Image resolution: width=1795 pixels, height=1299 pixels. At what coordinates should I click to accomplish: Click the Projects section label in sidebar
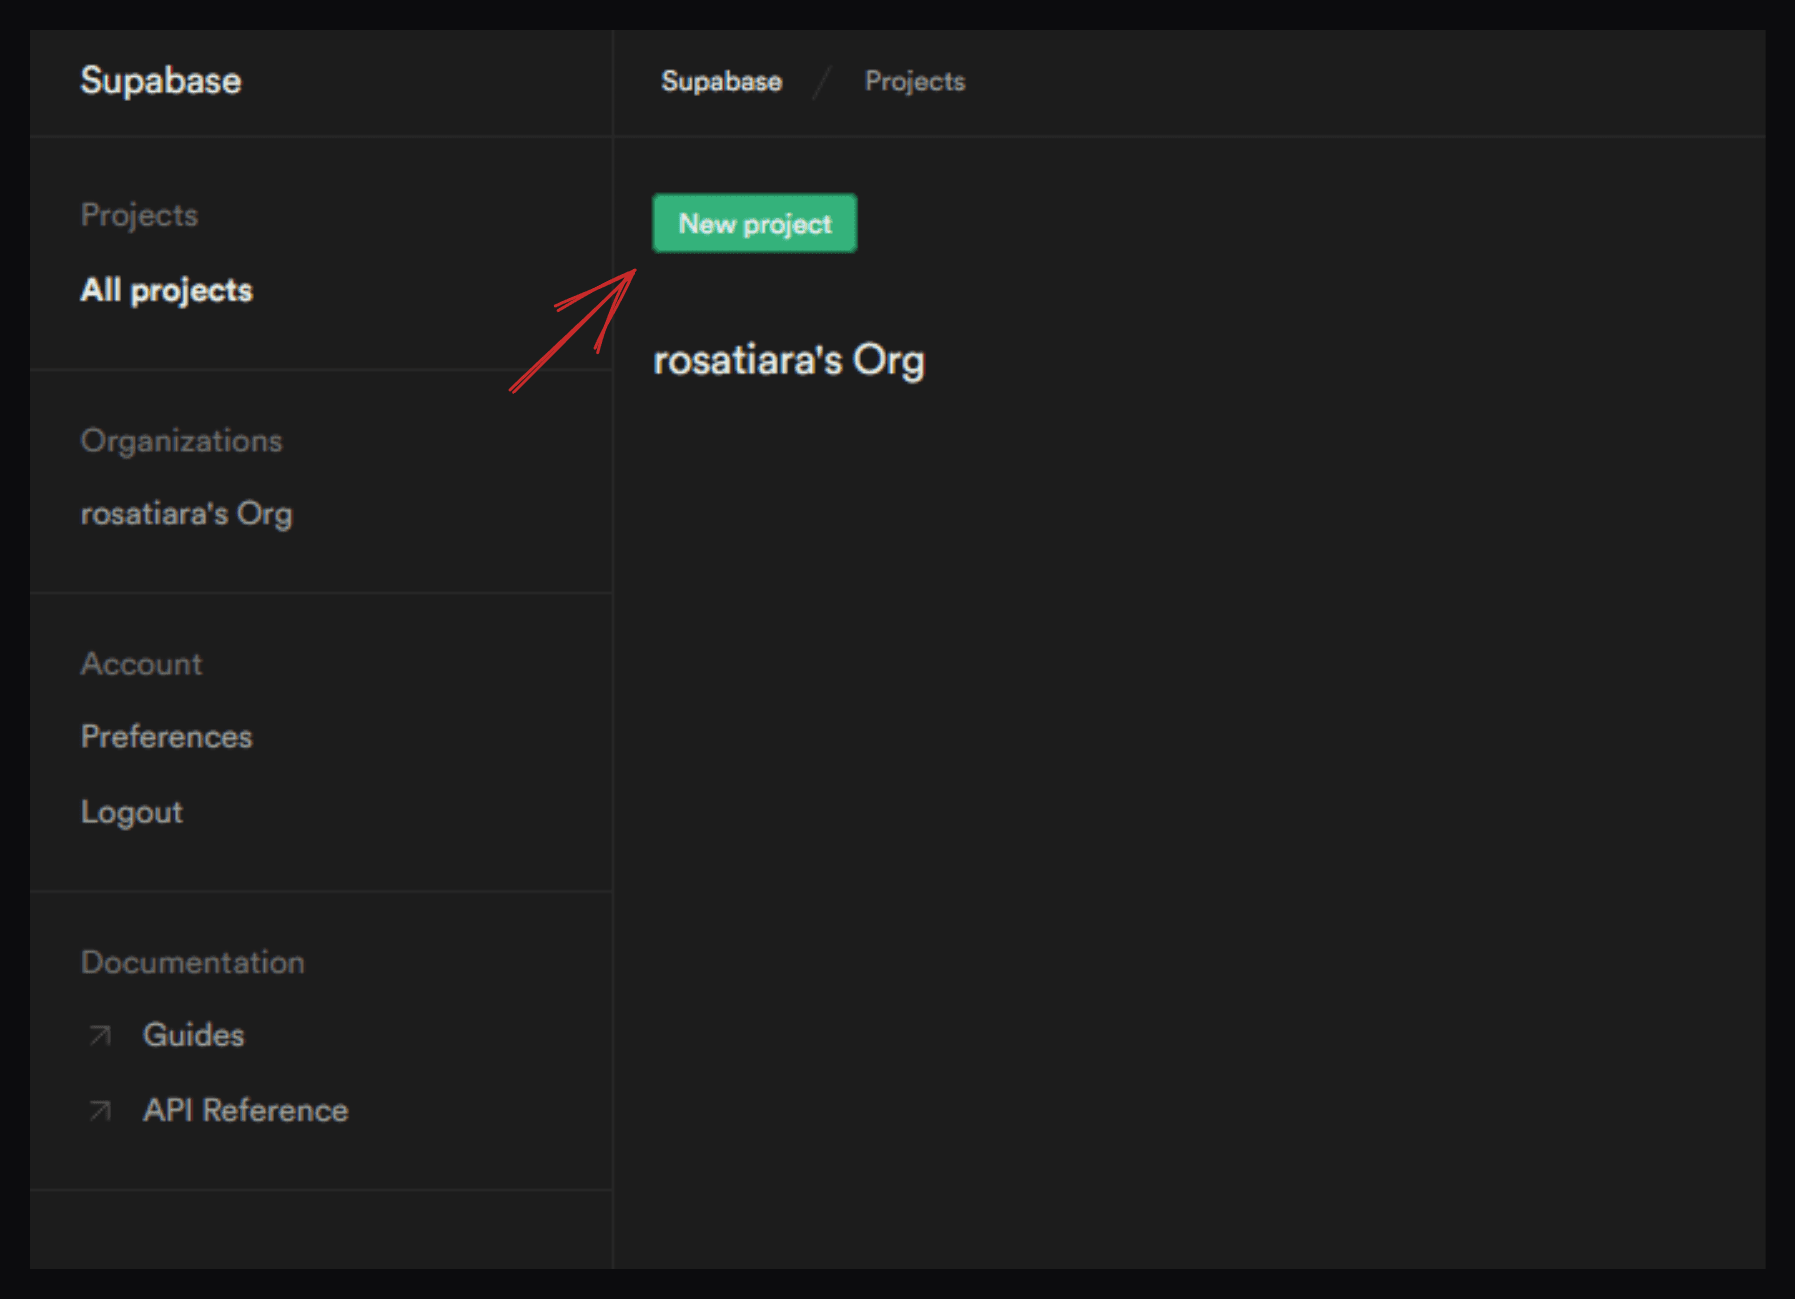pos(139,215)
